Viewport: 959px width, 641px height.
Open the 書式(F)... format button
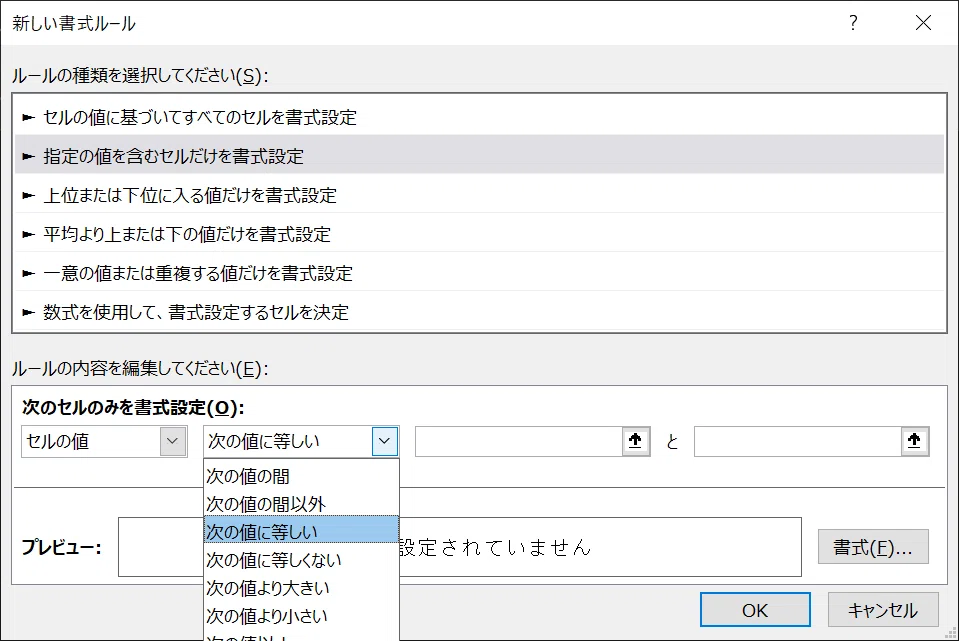point(873,547)
